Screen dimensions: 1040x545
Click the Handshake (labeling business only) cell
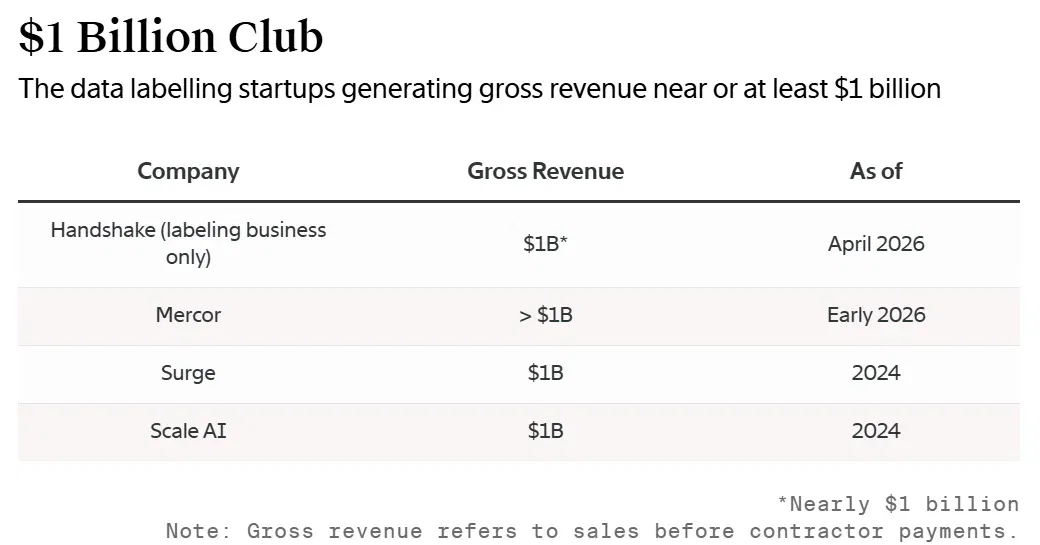[x=188, y=243]
